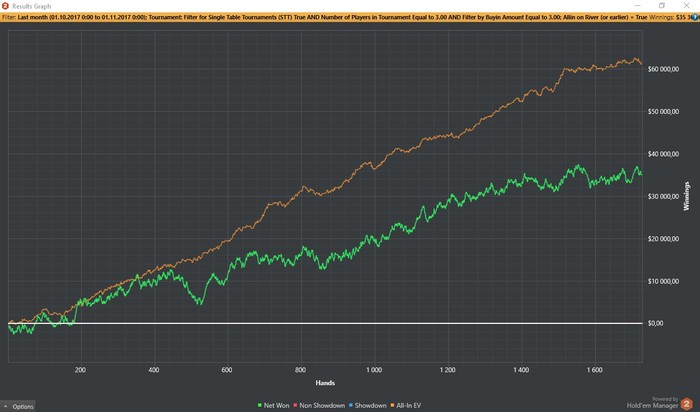Viewport: 700px width, 412px height.
Task: Click the help icon on the filter bar
Action: pyautogui.click(x=696, y=17)
